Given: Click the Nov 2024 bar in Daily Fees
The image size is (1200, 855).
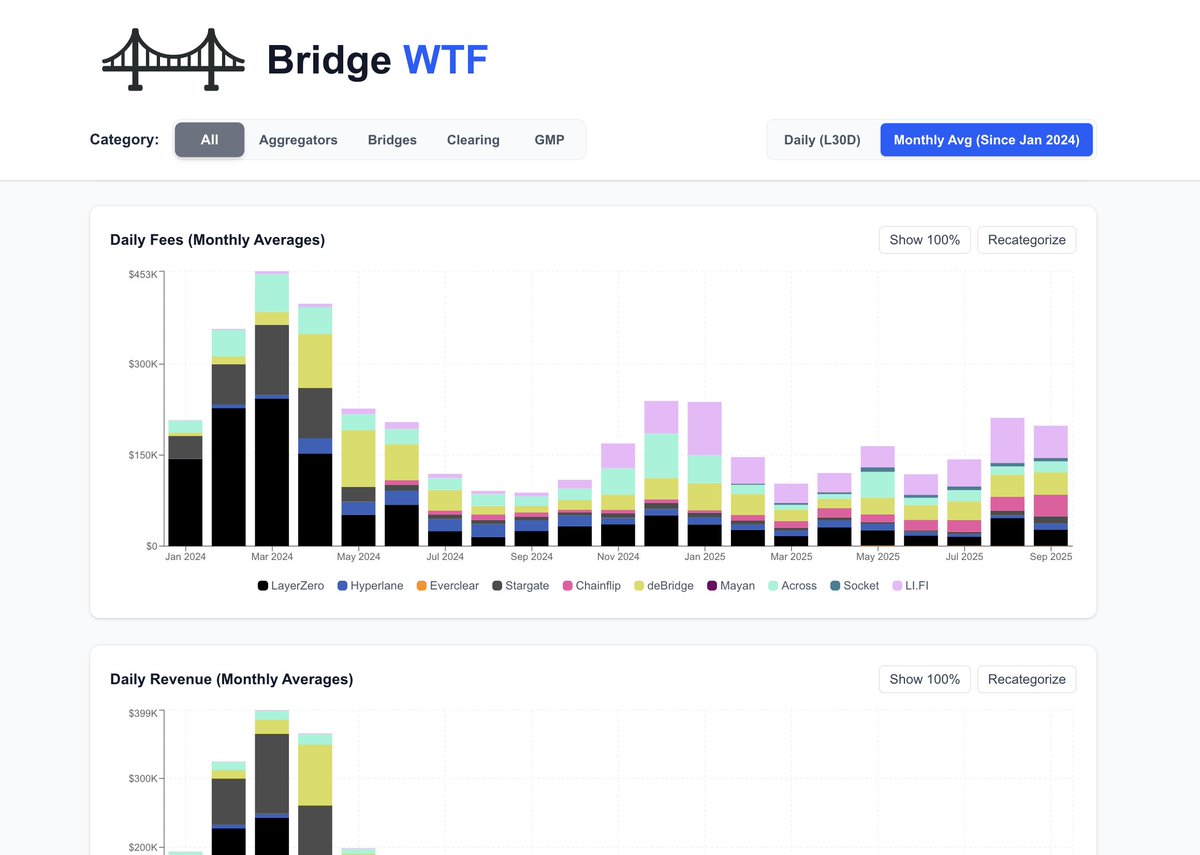Looking at the screenshot, I should pyautogui.click(x=618, y=495).
